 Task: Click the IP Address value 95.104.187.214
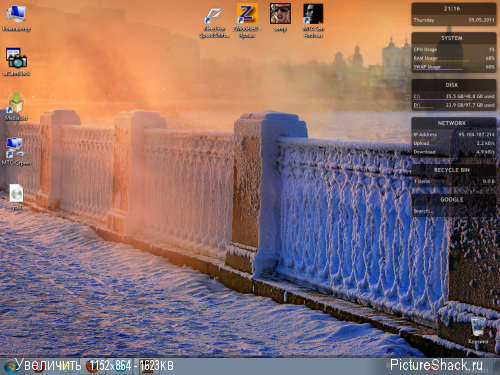click(476, 135)
